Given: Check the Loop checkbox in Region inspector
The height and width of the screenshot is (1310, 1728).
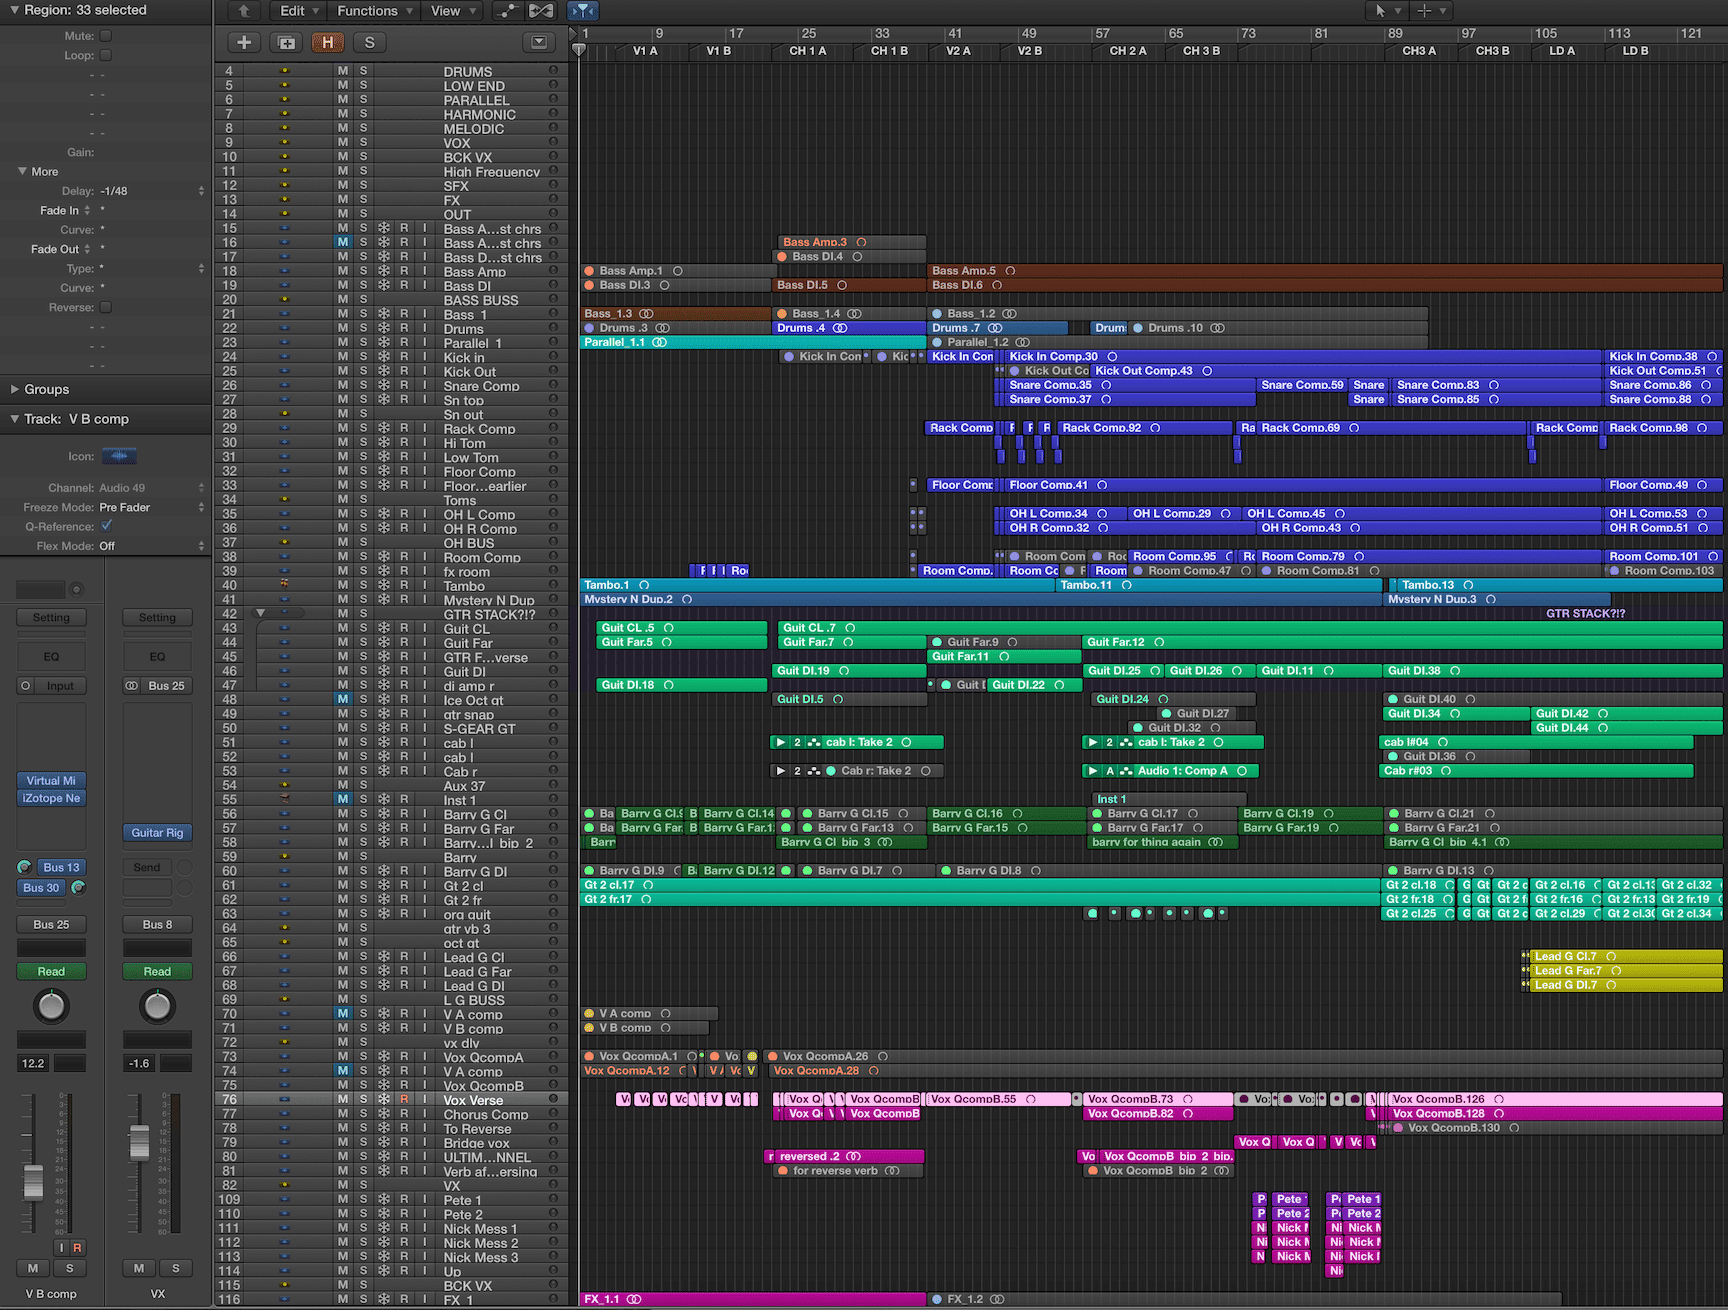Looking at the screenshot, I should [105, 55].
